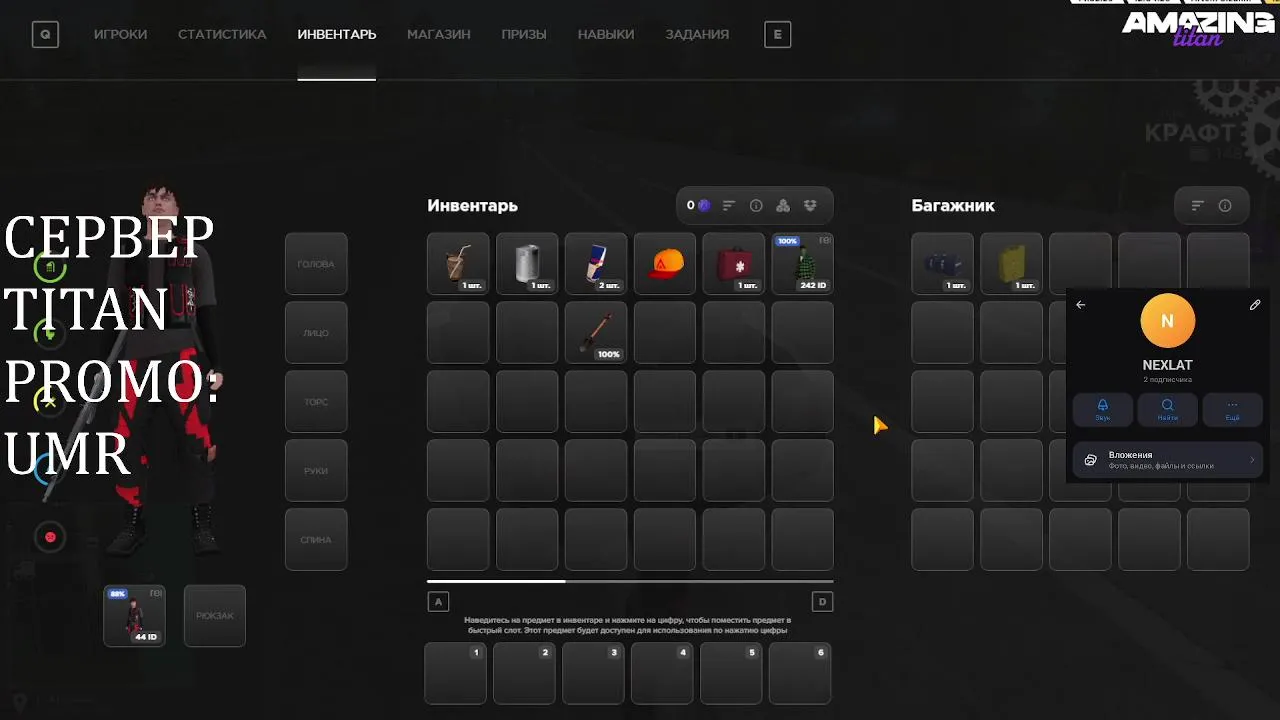Image resolution: width=1280 pixels, height=720 pixels.
Task: Select the dark duffel bag in Багажник
Action: coord(942,264)
